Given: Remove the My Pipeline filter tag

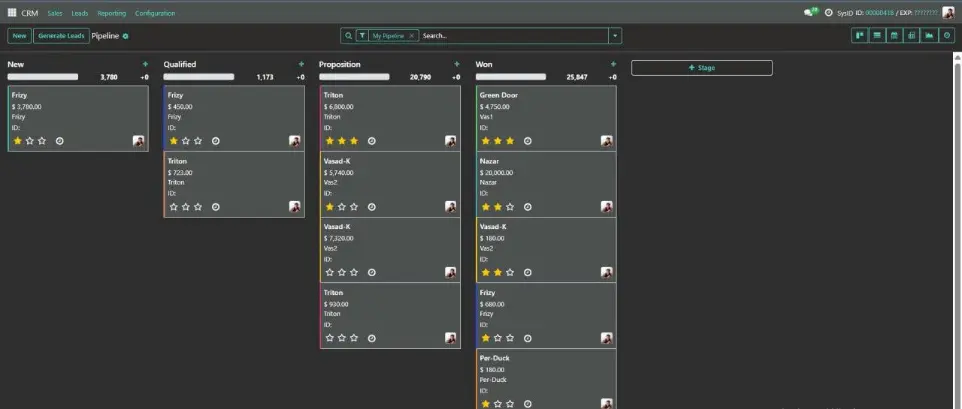Looking at the screenshot, I should click(411, 35).
